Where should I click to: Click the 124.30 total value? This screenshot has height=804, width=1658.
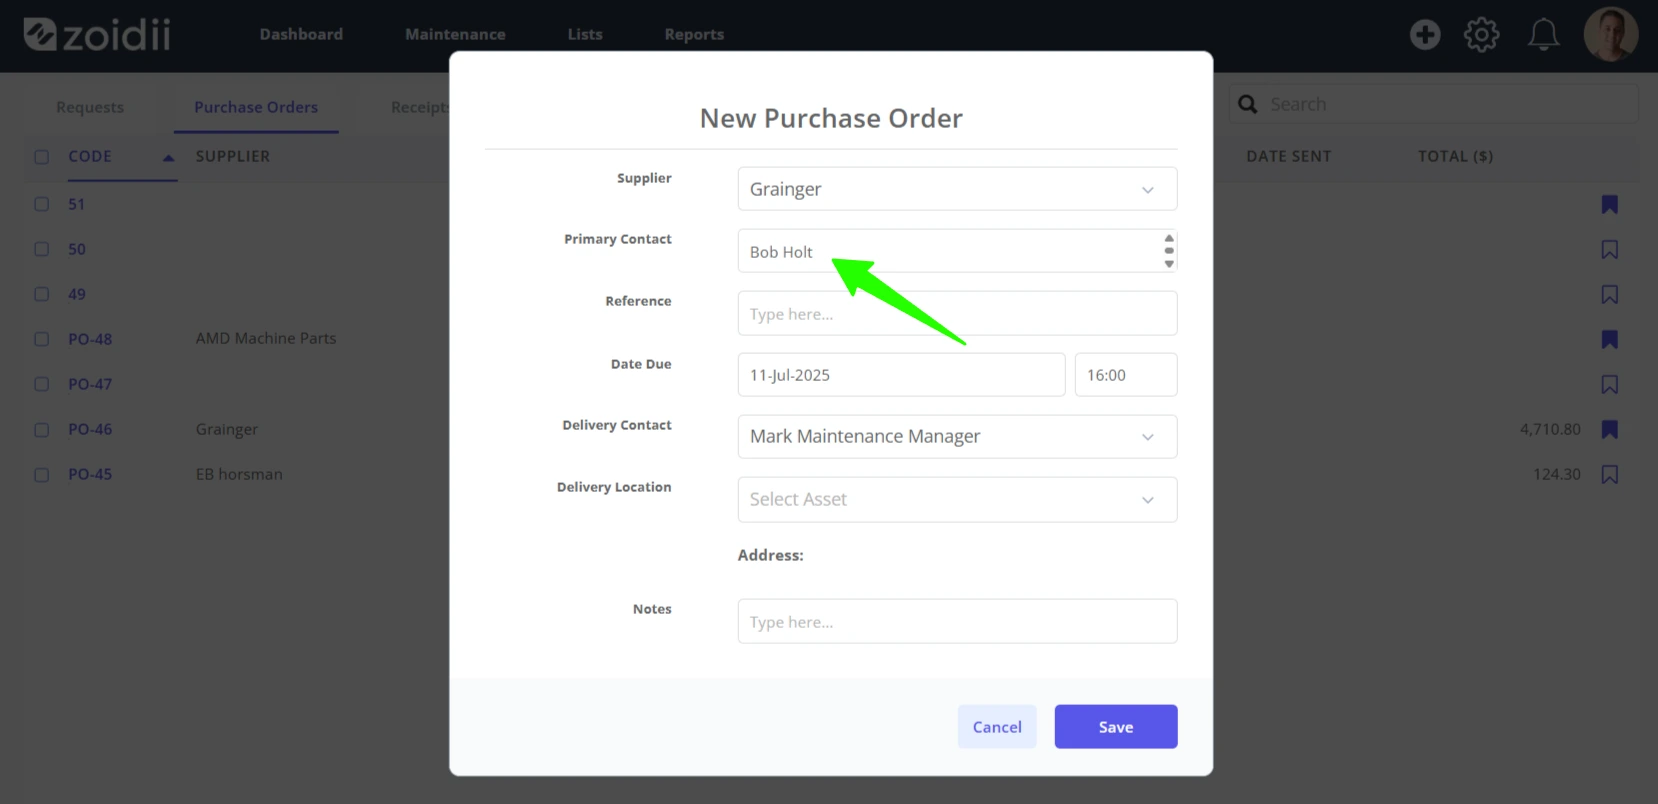pos(1557,474)
